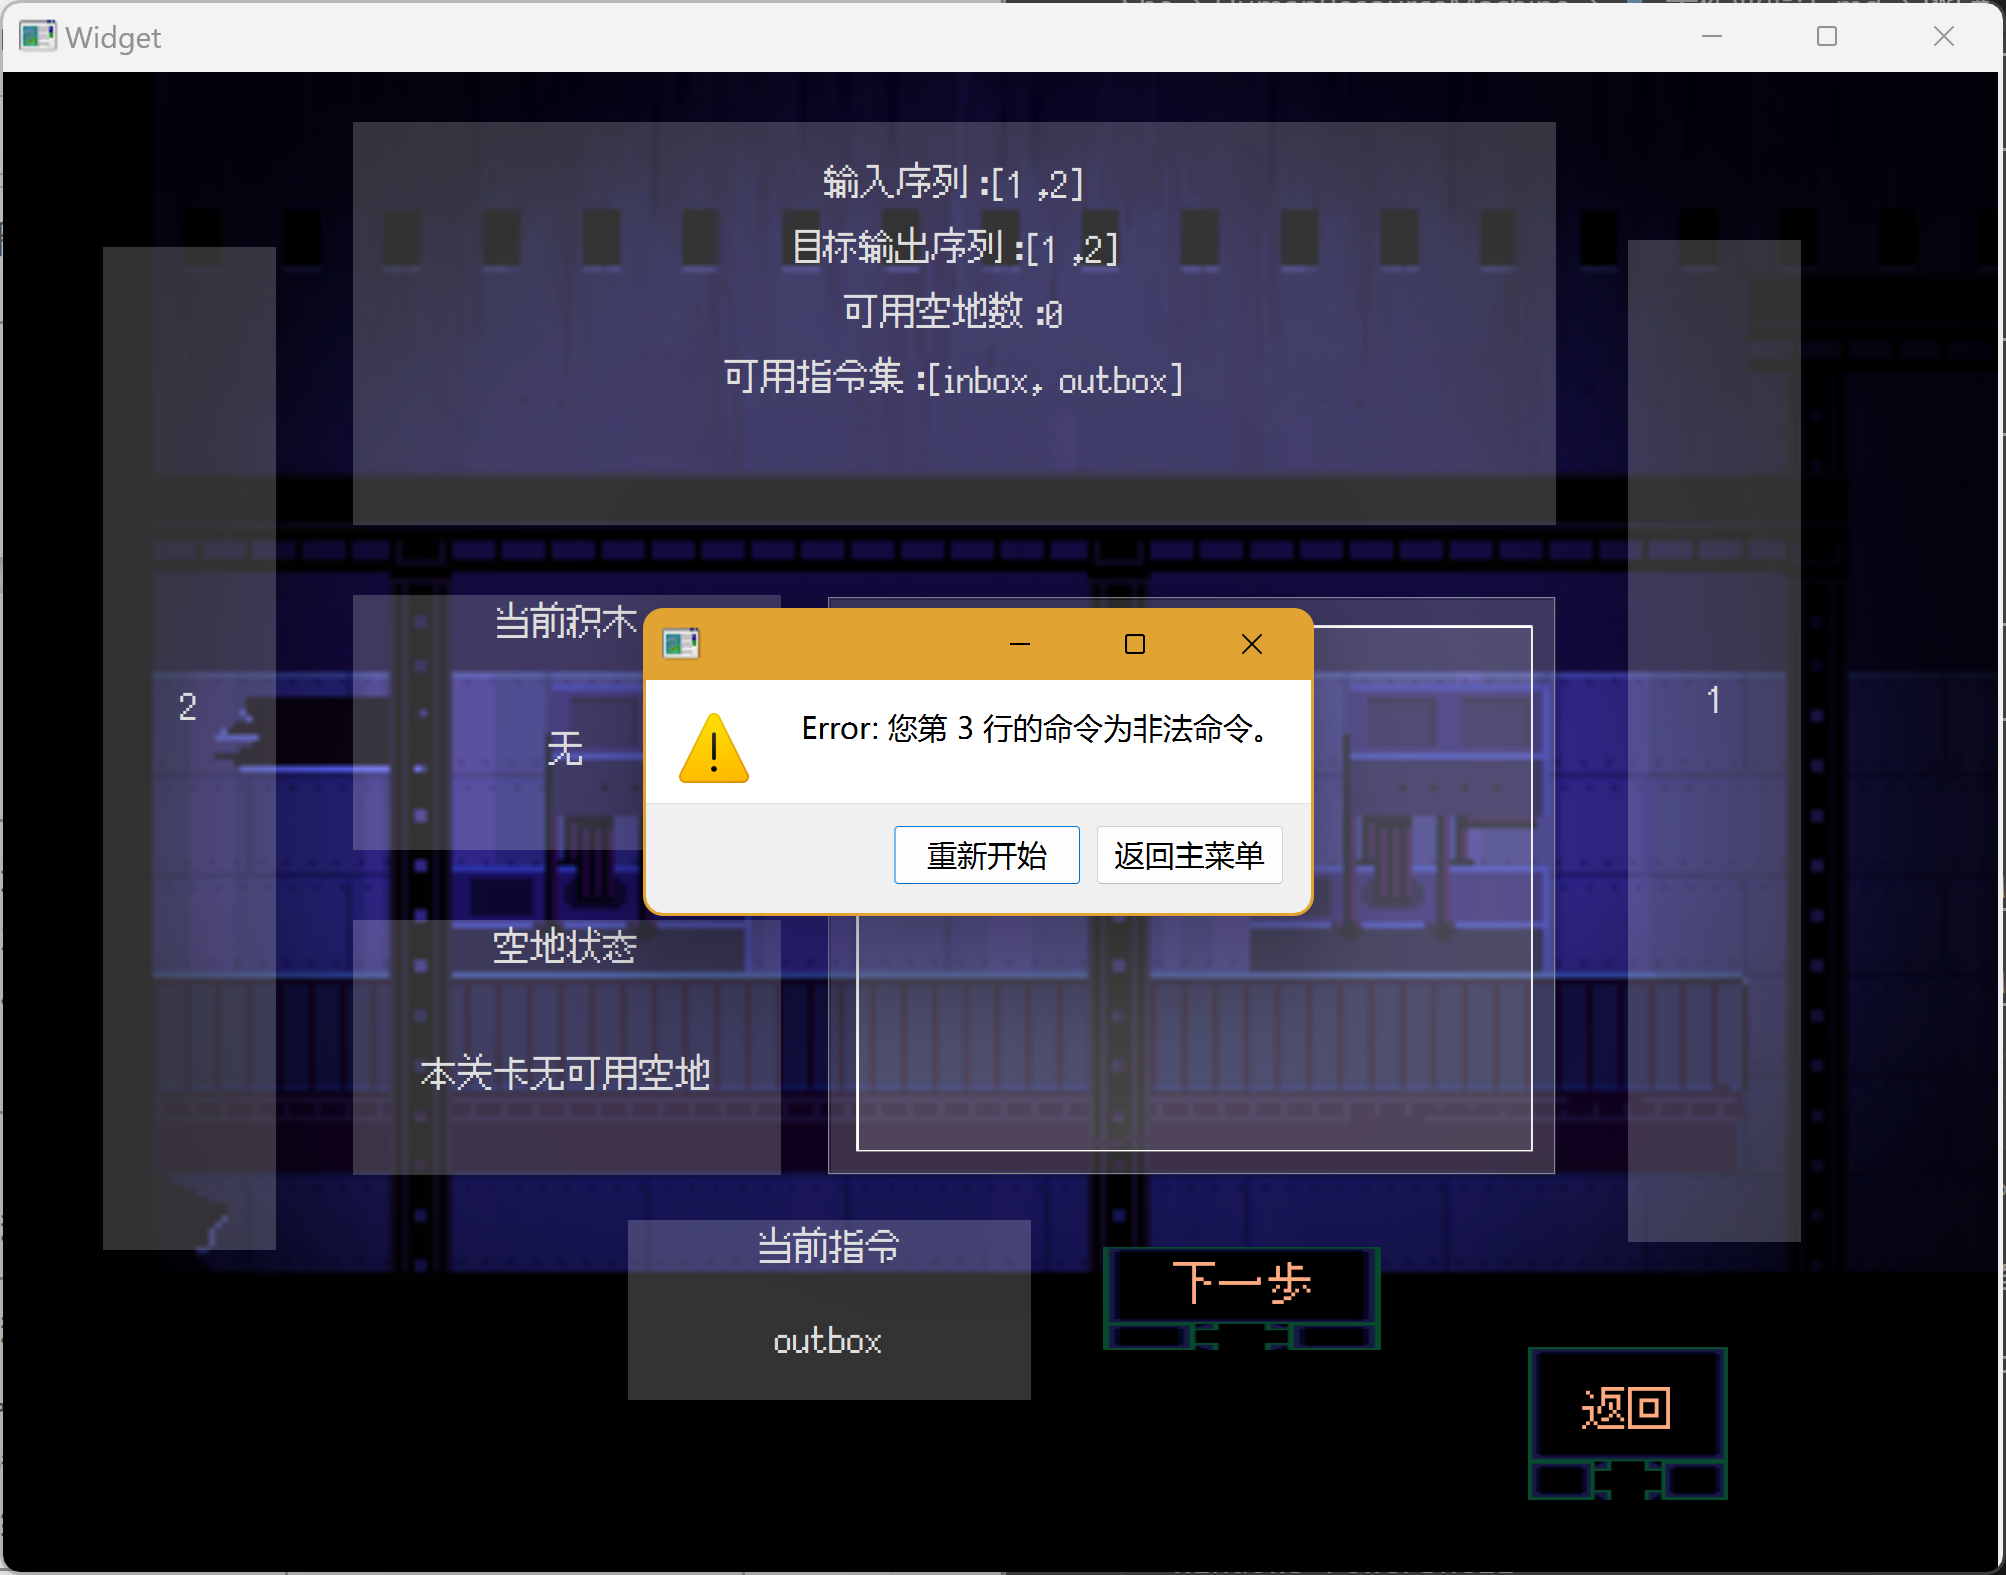Click the error dialog's title bar app icon

[681, 644]
